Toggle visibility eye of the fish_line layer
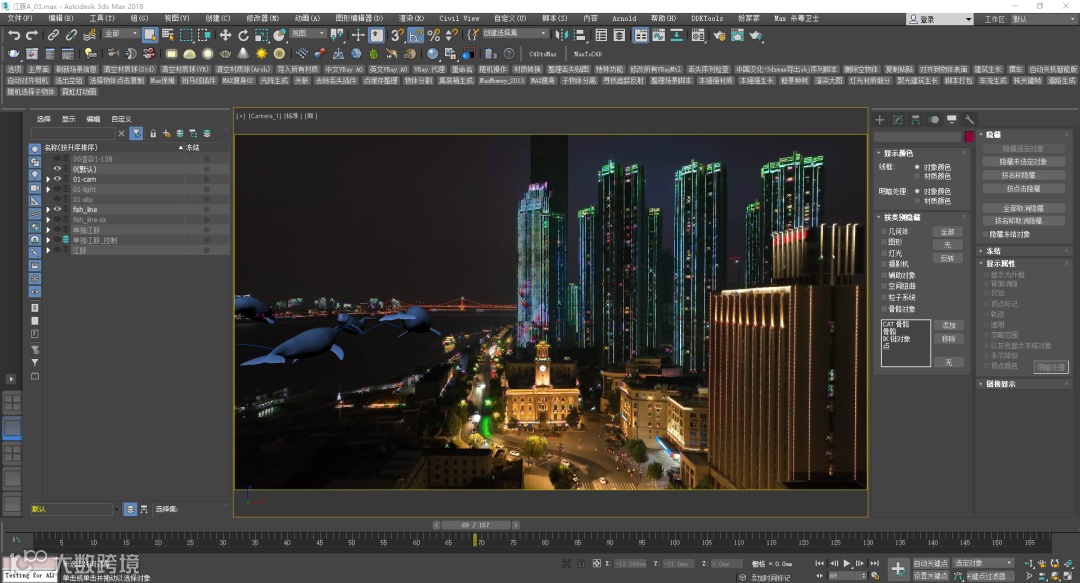1080x583 pixels. tap(58, 210)
